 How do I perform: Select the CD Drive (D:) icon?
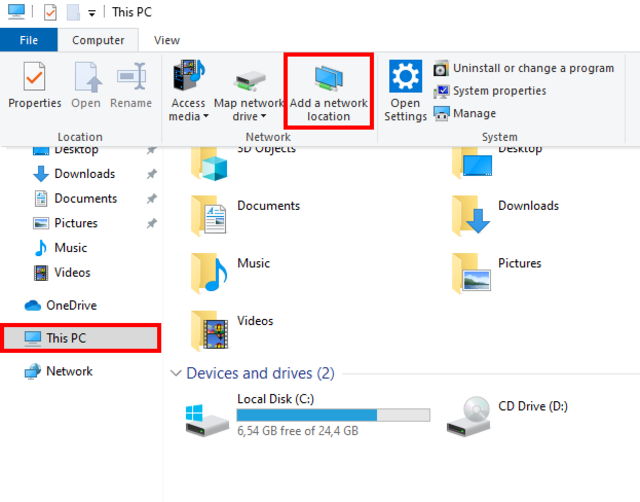click(x=468, y=416)
